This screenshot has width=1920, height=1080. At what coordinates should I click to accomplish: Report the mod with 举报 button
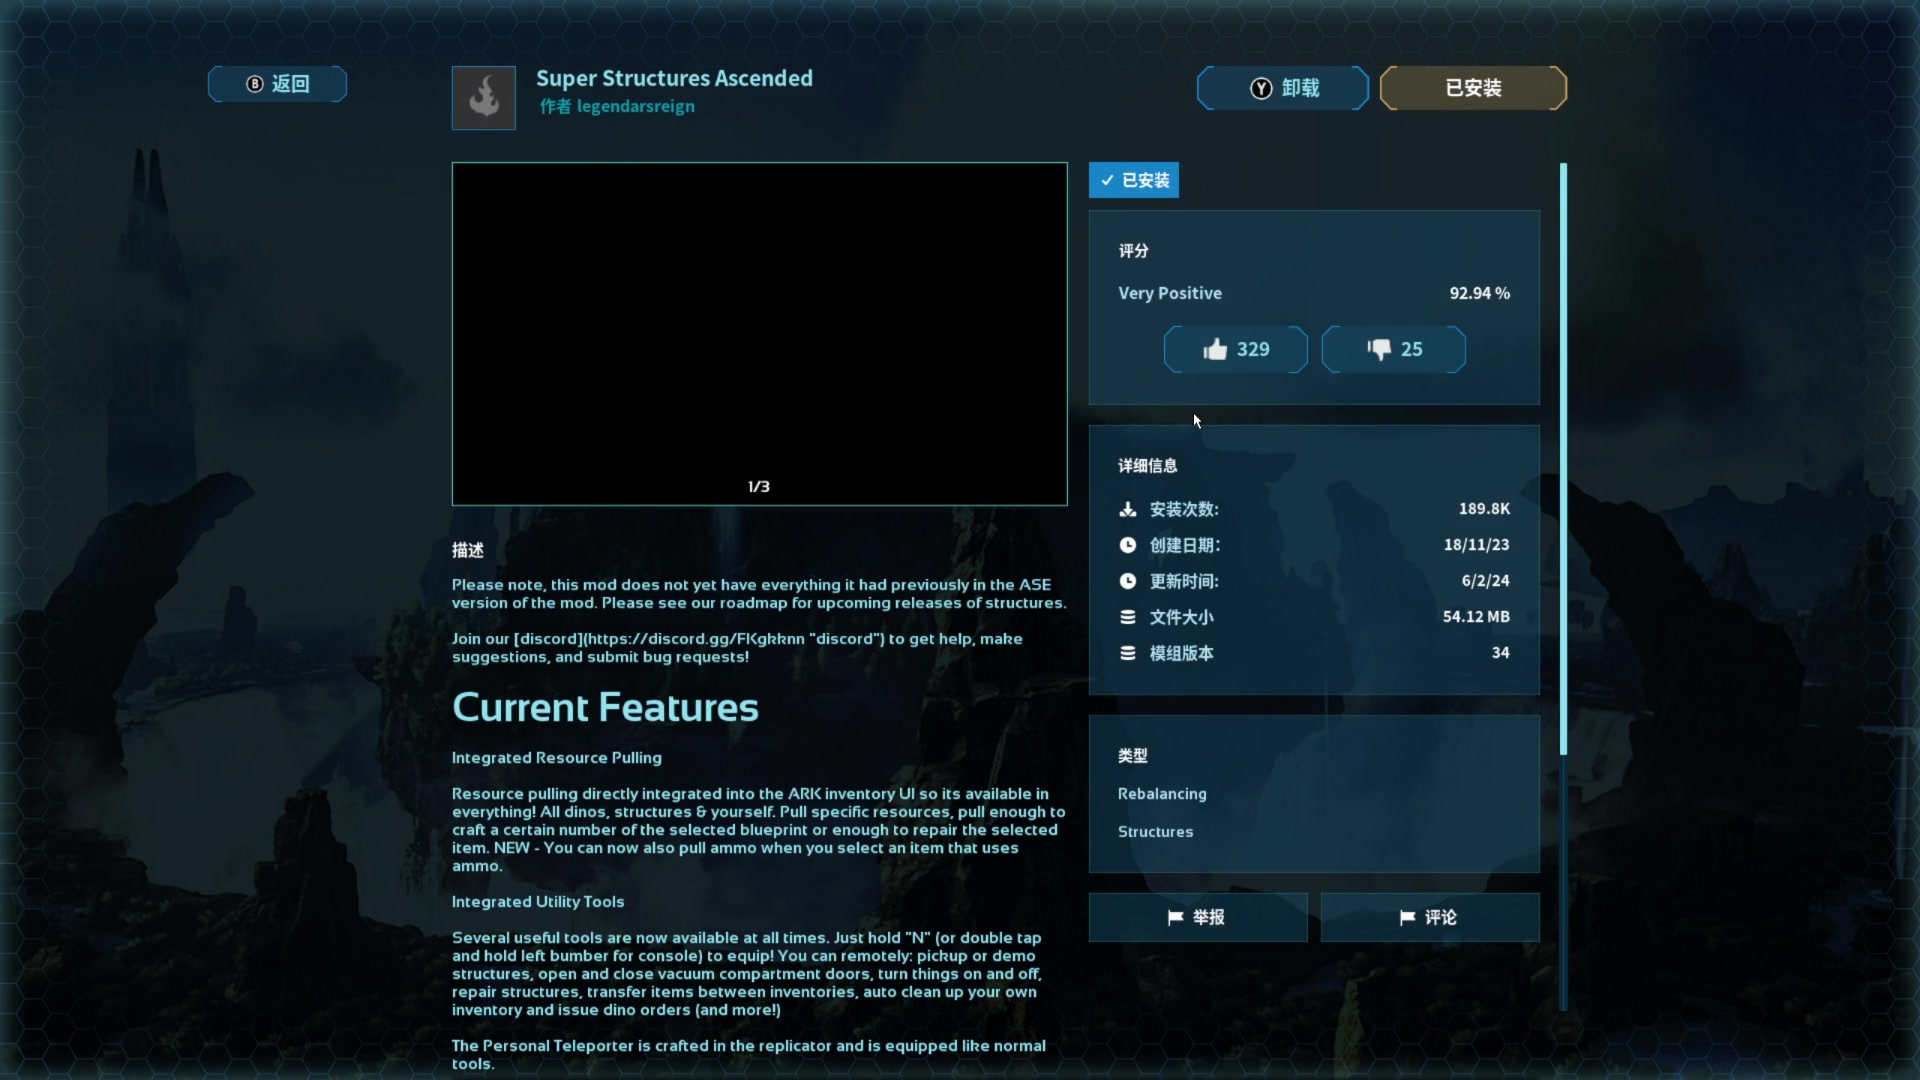click(1198, 917)
